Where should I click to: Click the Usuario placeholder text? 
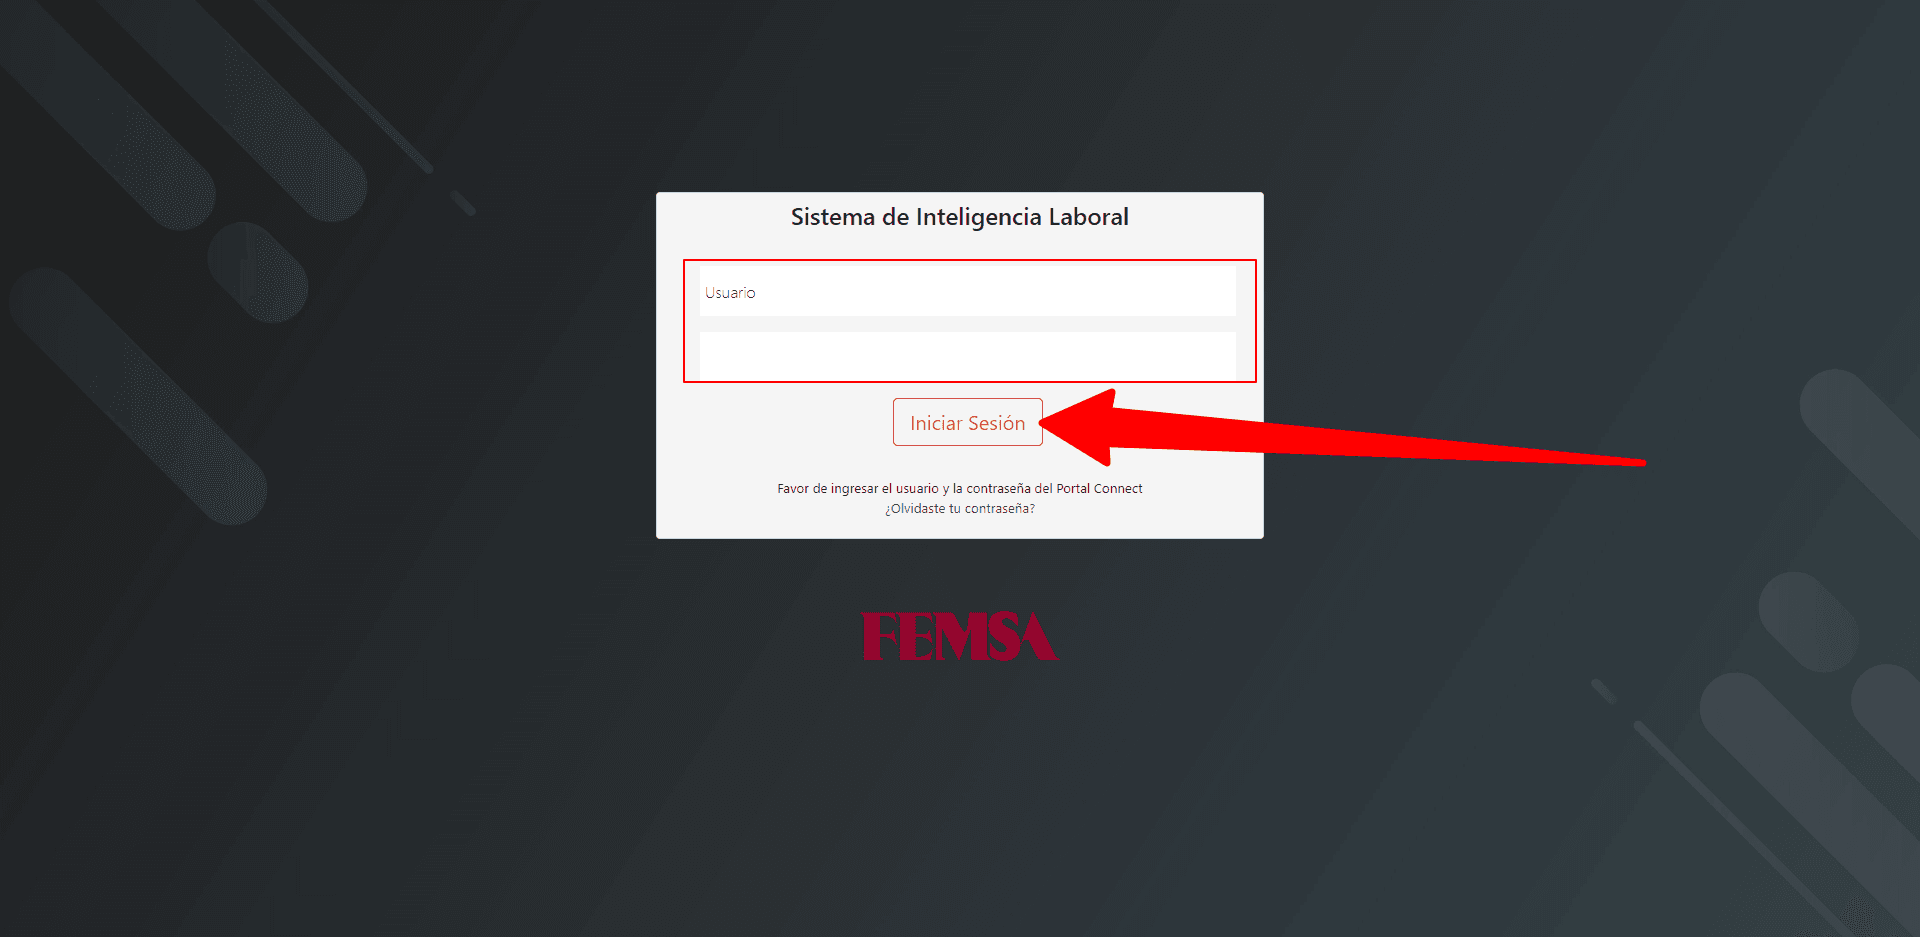[x=730, y=292]
